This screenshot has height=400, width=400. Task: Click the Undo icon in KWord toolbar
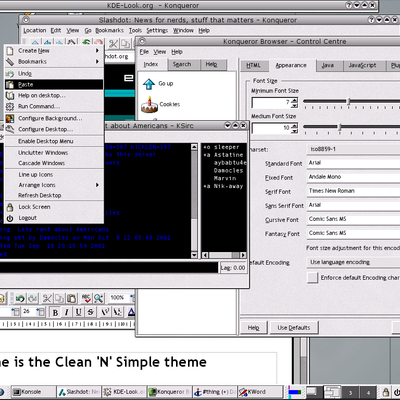[20, 298]
